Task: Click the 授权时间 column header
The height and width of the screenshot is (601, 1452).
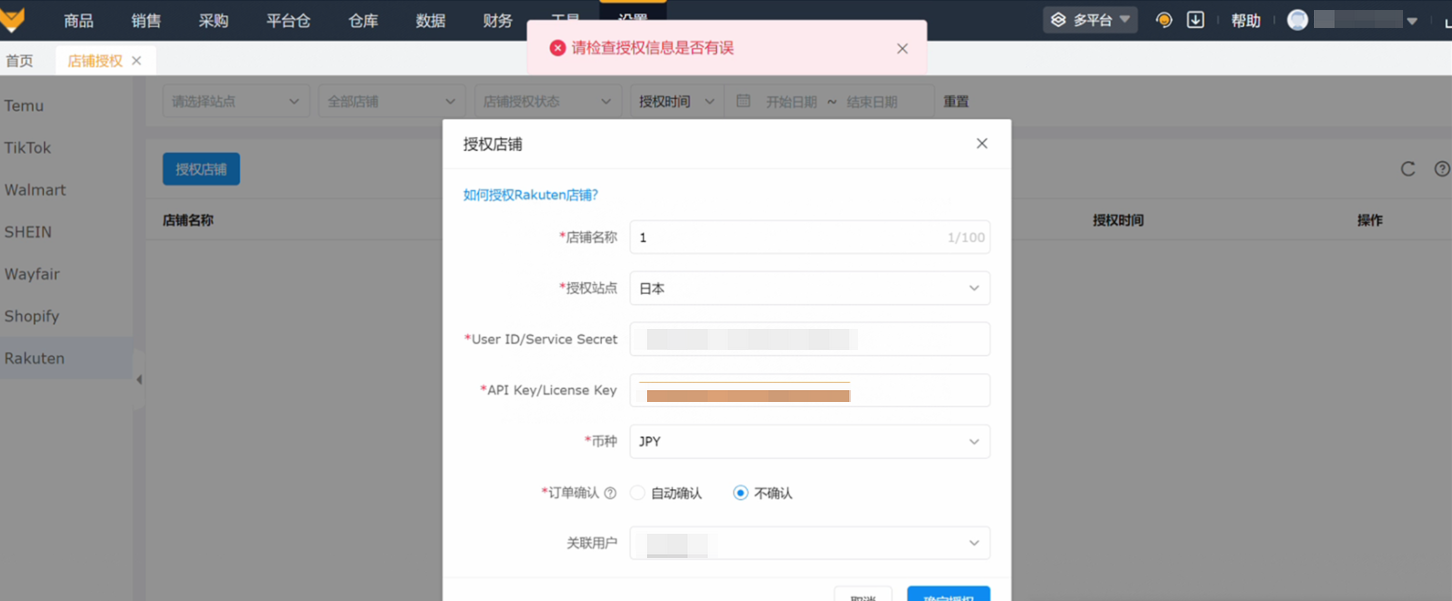Action: [x=1118, y=220]
